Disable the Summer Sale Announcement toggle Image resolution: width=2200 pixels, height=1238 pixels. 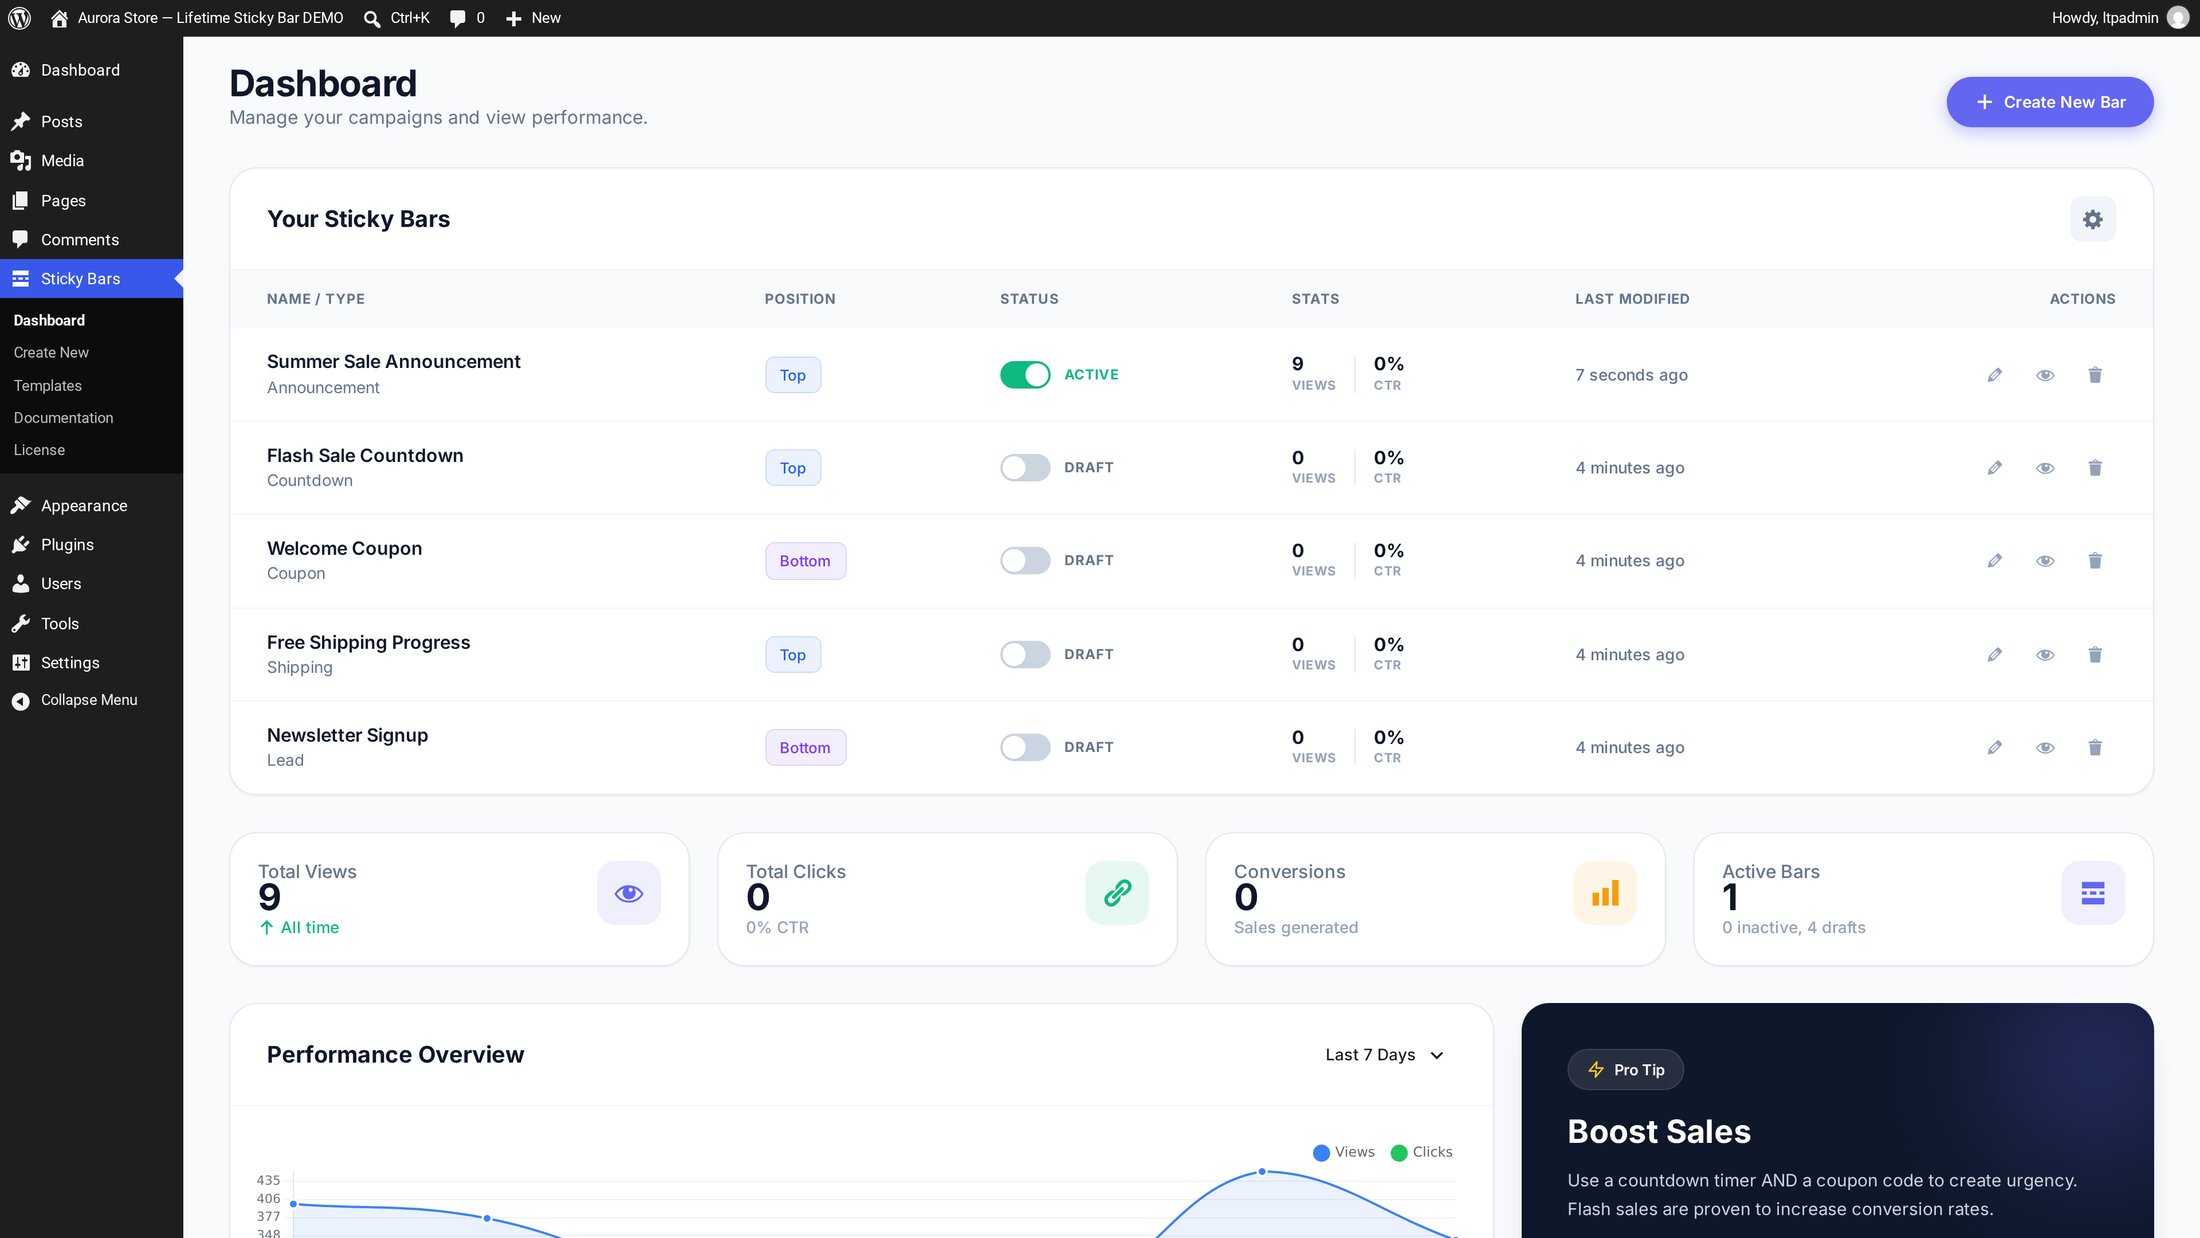[x=1025, y=375]
